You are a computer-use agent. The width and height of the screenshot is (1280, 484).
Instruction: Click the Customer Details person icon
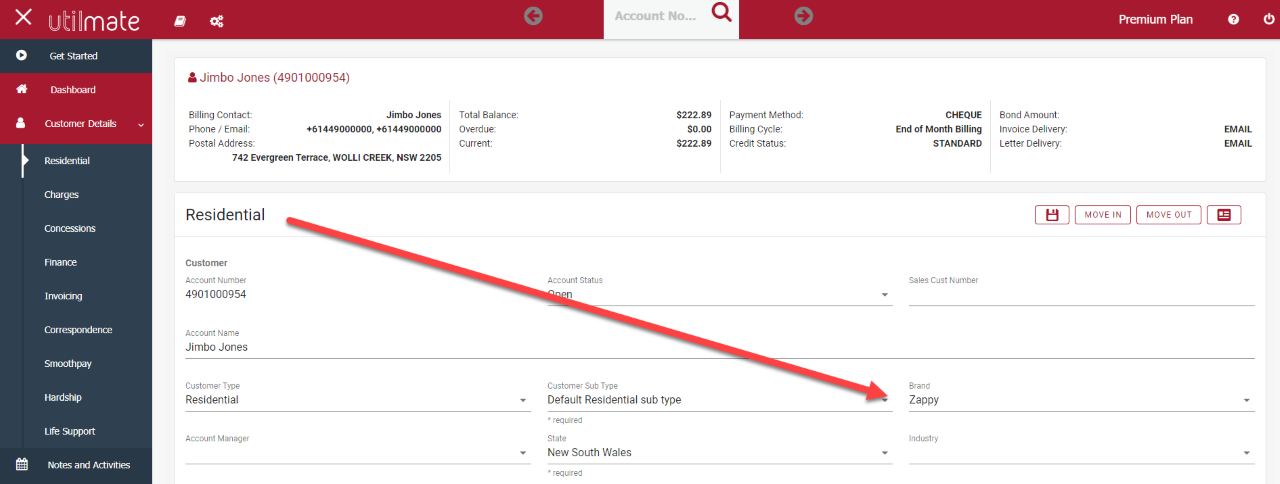(21, 124)
